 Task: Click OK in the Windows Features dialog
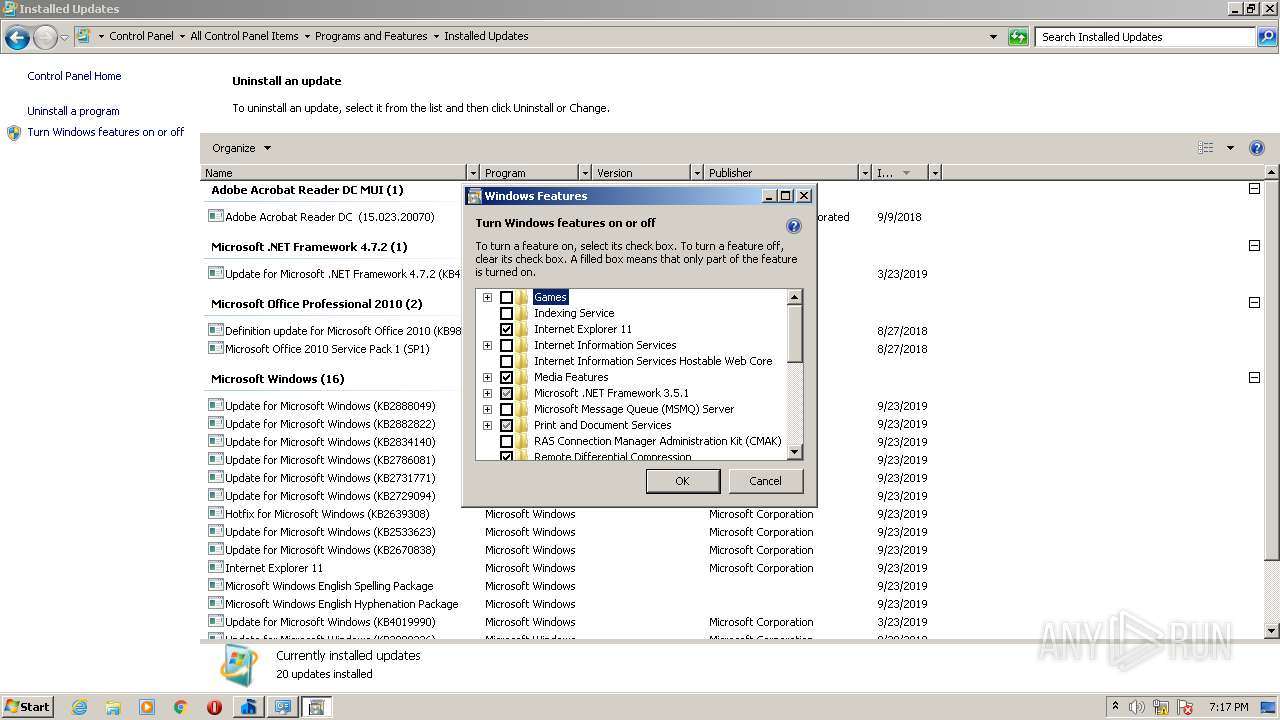tap(682, 481)
